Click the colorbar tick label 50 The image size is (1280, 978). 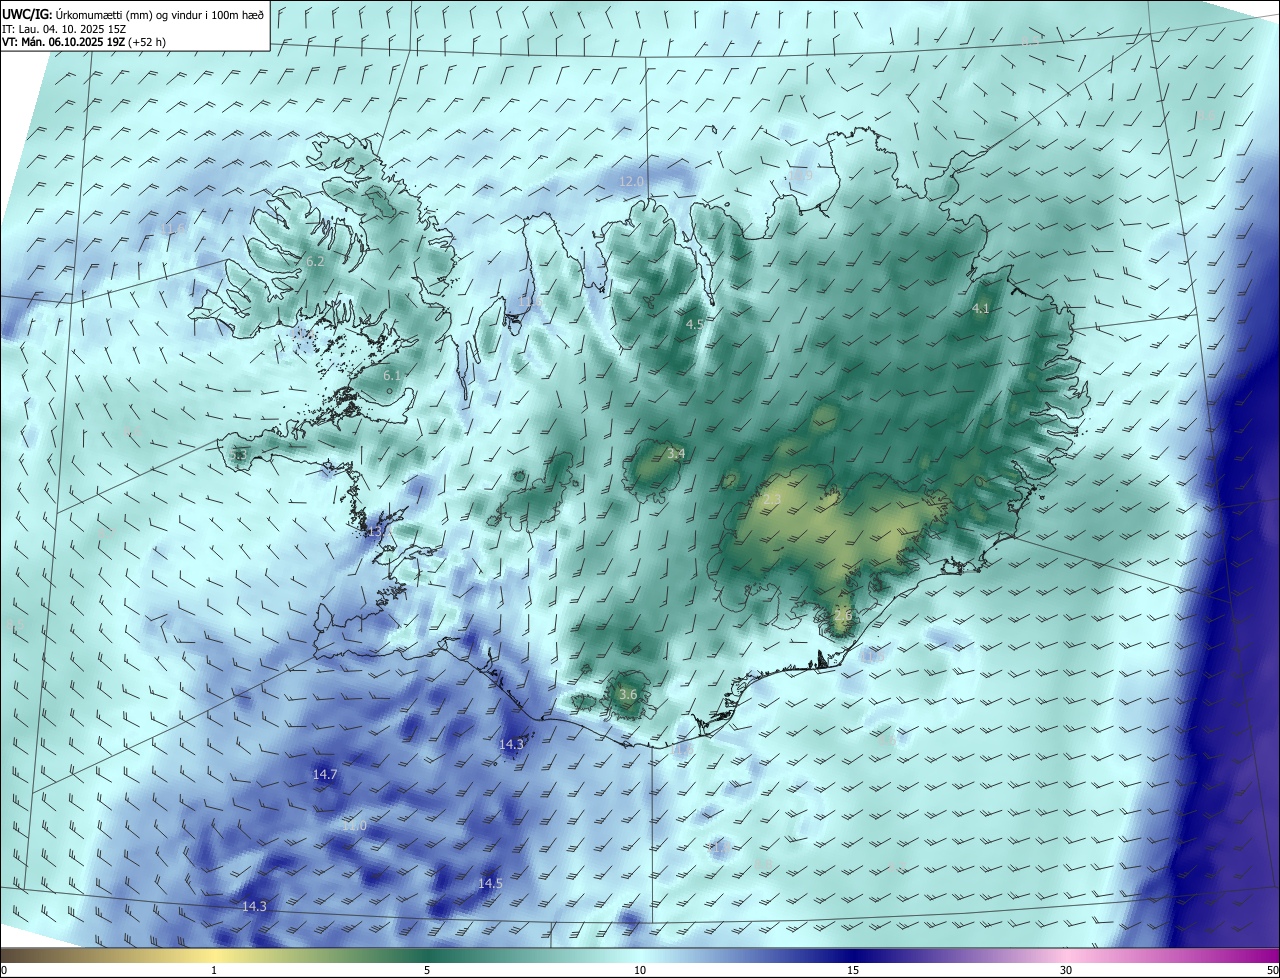1272,970
